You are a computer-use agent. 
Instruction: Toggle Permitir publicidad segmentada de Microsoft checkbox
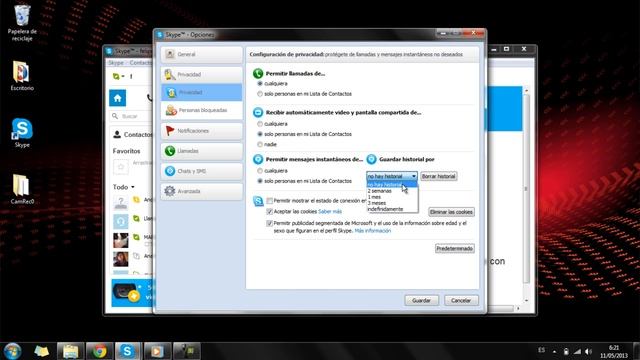pyautogui.click(x=269, y=223)
